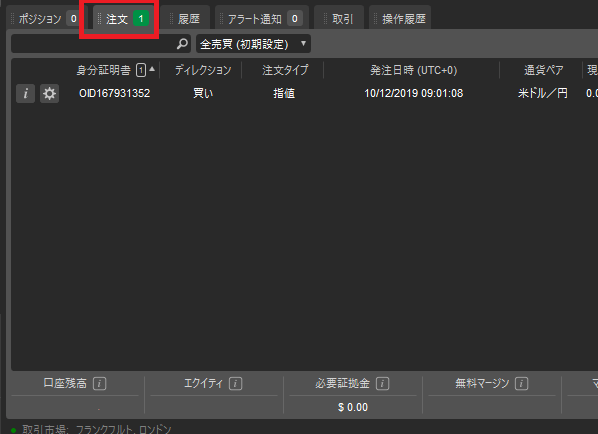Show info for 無料マージン
This screenshot has width=598, height=434.
coord(521,383)
